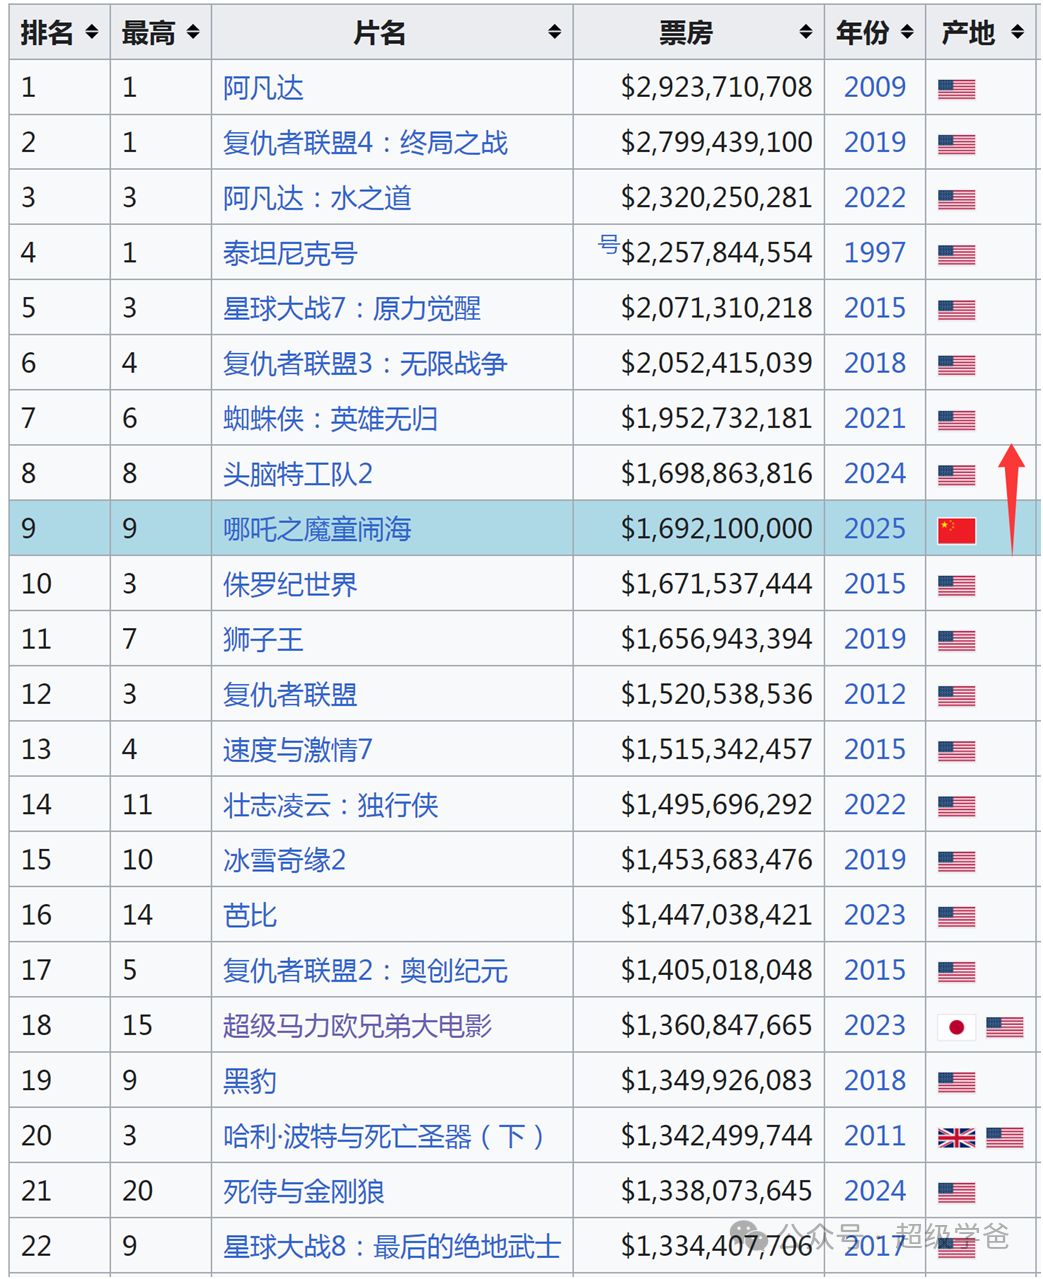
Task: Click the US flag in 超级马力欧兄弟大电影 row
Action: tap(1005, 1027)
